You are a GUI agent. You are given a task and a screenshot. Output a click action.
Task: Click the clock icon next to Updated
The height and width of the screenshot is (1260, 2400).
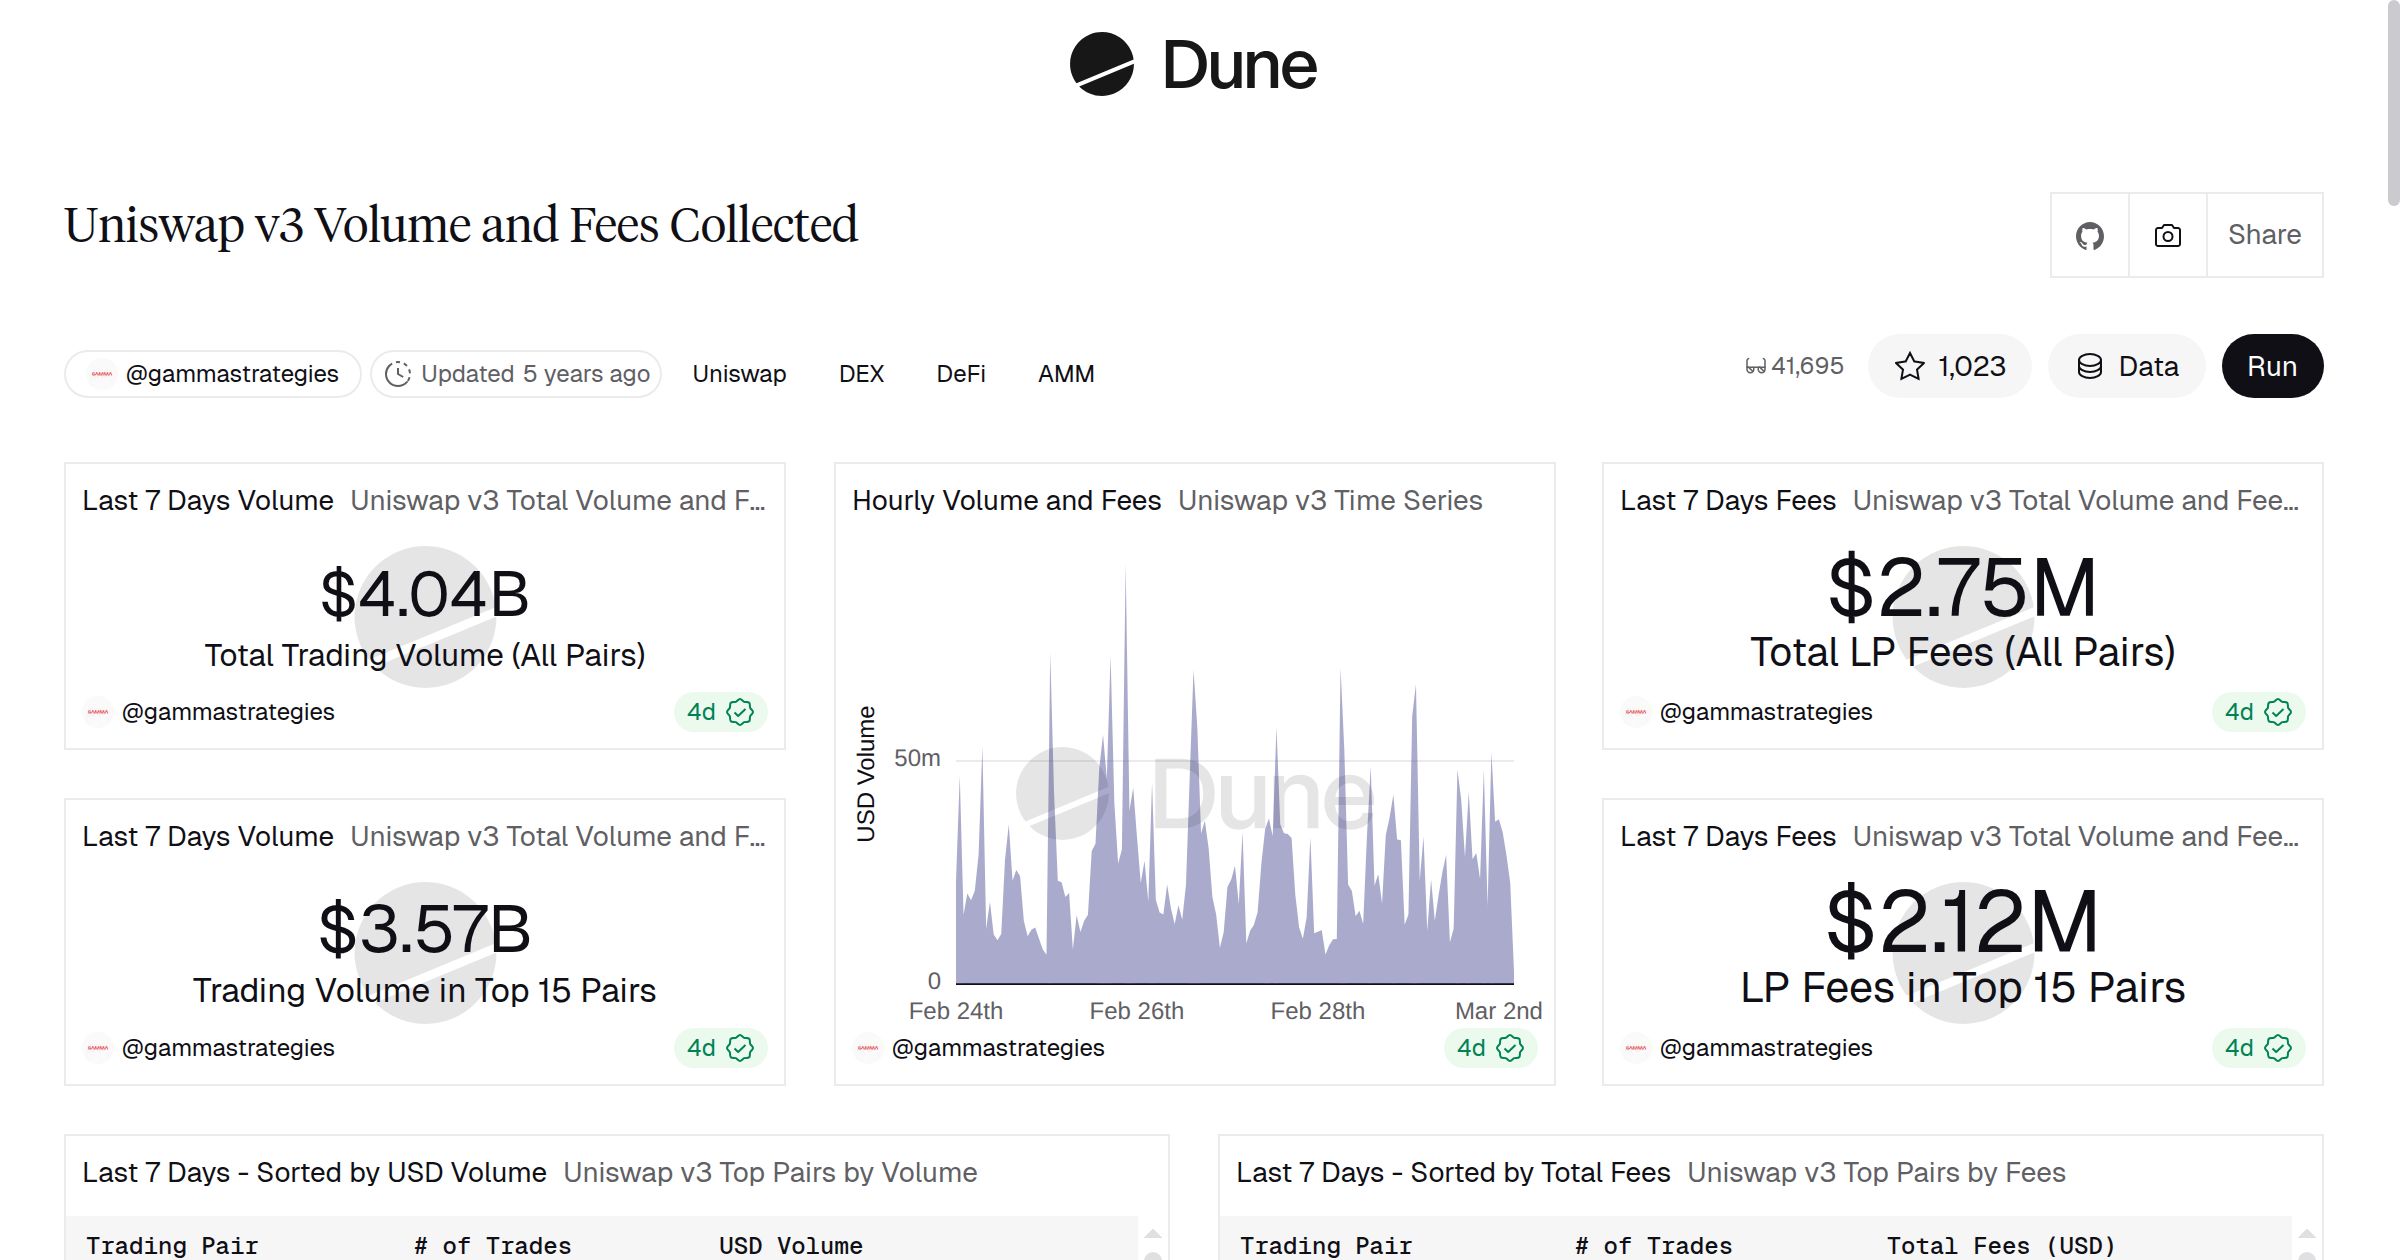(400, 373)
